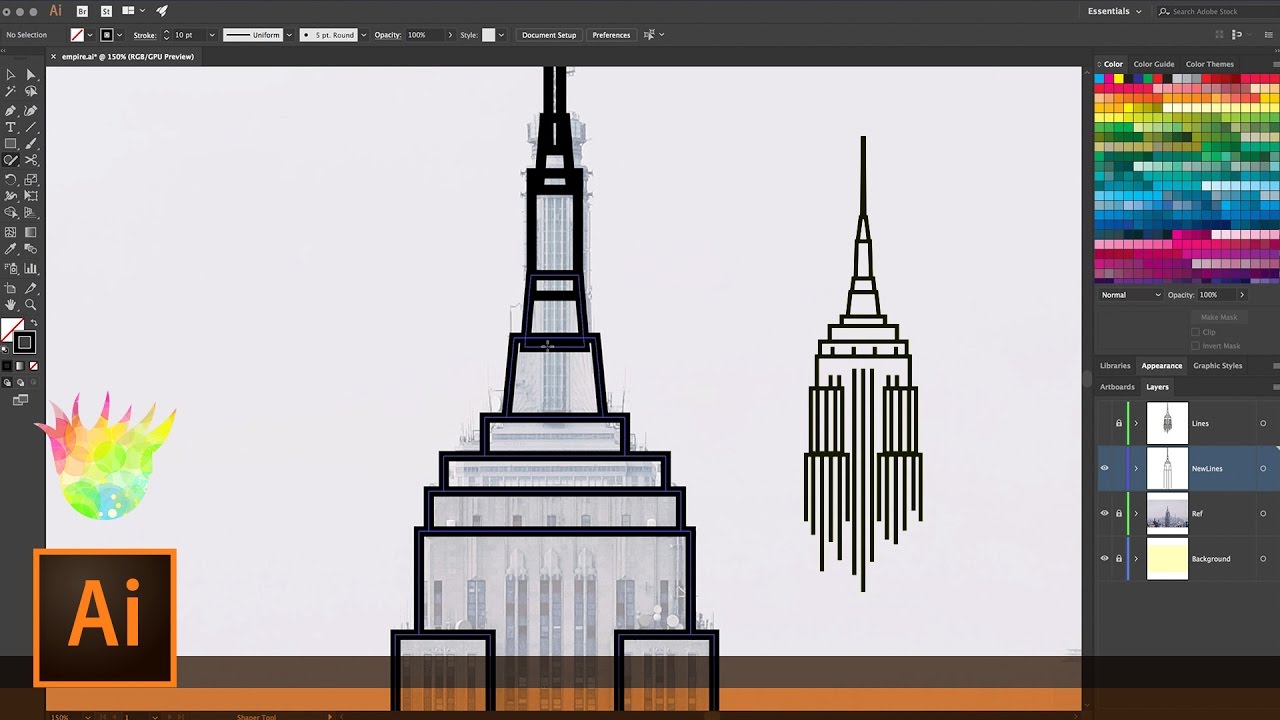Select the Direct Selection tool
This screenshot has width=1280, height=720.
(31, 75)
